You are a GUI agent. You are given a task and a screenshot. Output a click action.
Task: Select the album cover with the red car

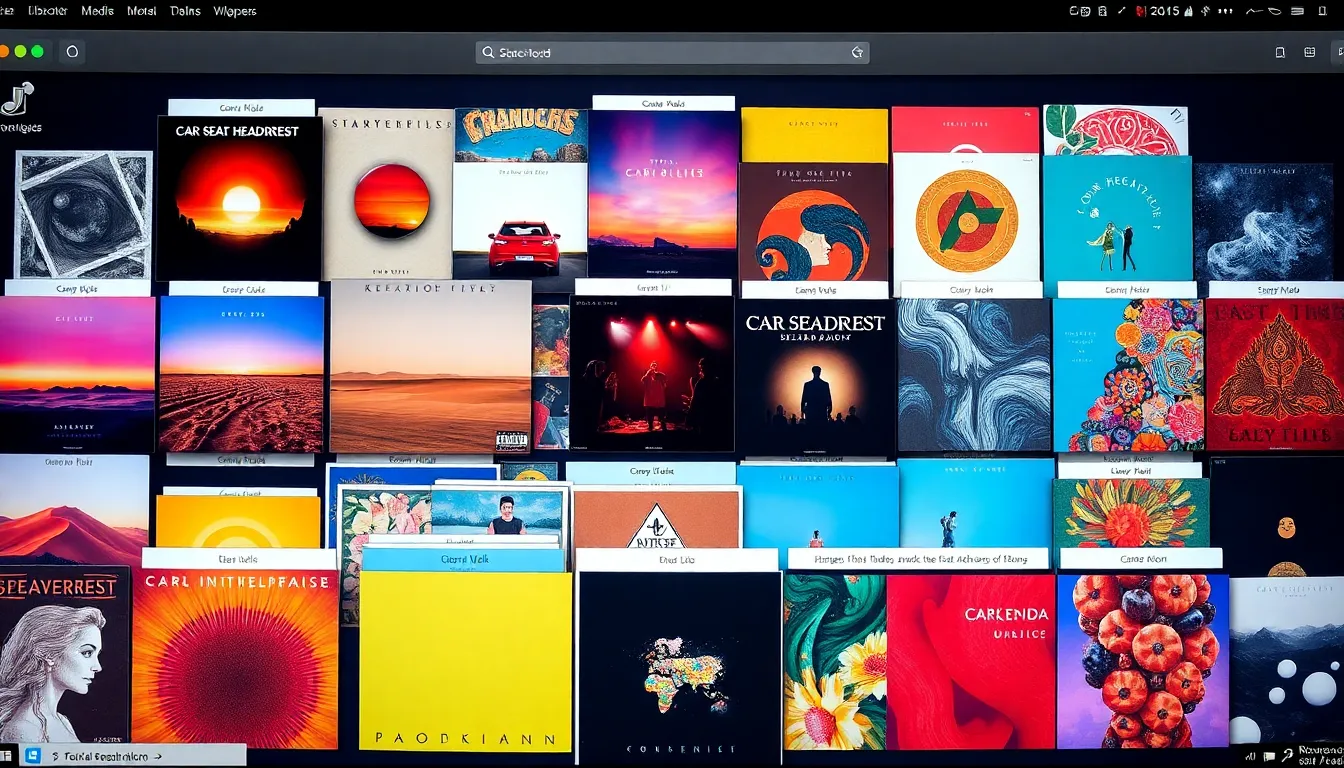520,220
